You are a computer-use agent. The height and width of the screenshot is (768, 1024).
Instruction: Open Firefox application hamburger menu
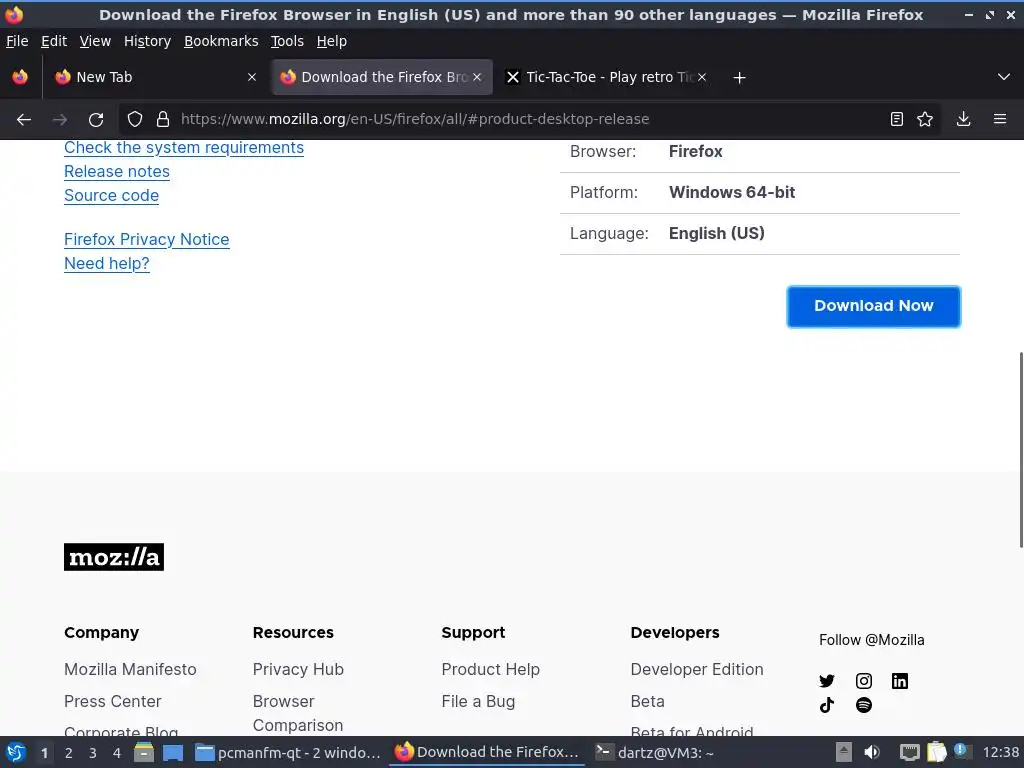1000,119
